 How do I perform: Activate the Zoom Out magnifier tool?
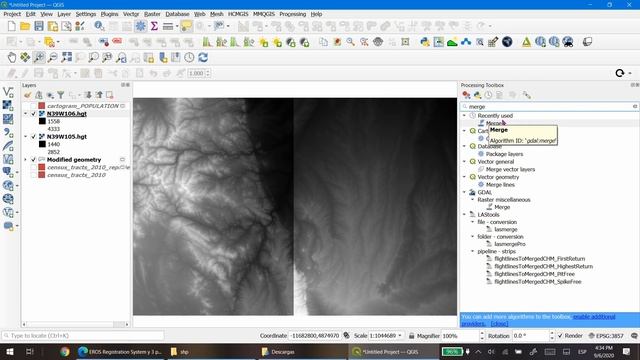pos(53,58)
